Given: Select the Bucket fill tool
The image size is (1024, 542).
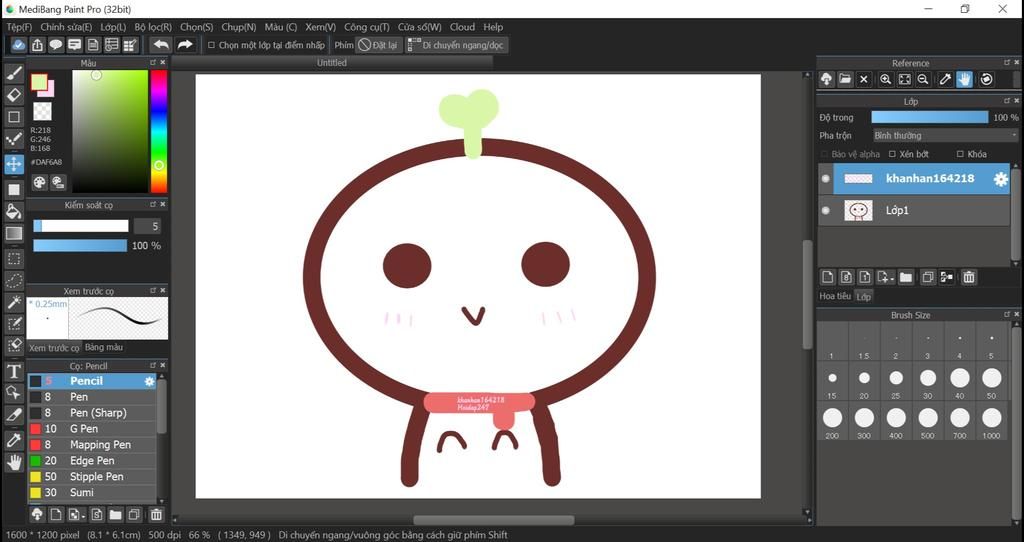Looking at the screenshot, I should pyautogui.click(x=14, y=211).
